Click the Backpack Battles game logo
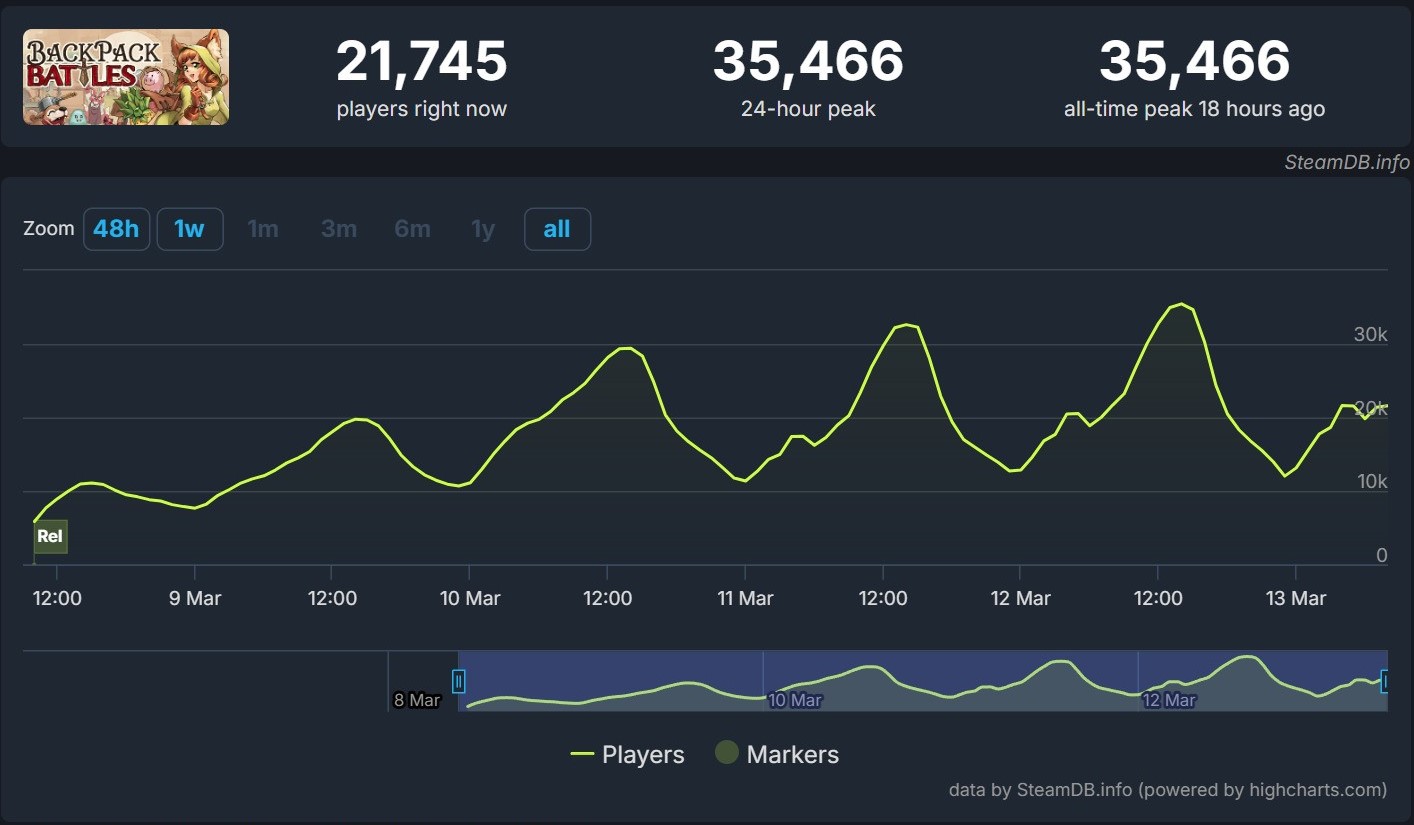 [126, 77]
